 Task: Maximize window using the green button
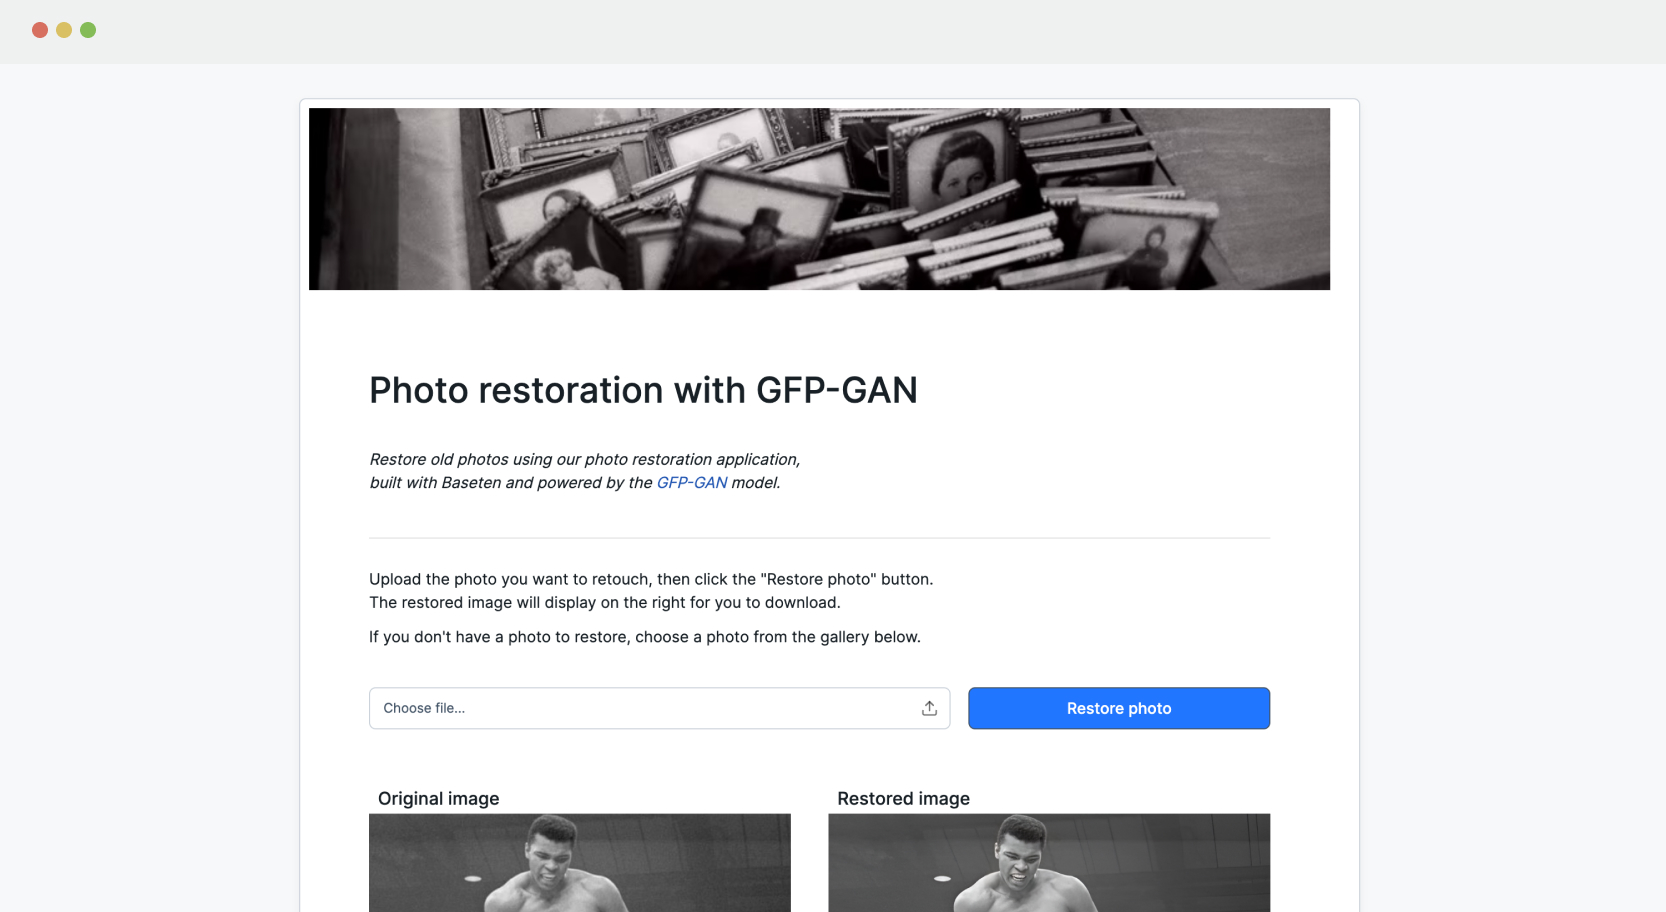(88, 30)
